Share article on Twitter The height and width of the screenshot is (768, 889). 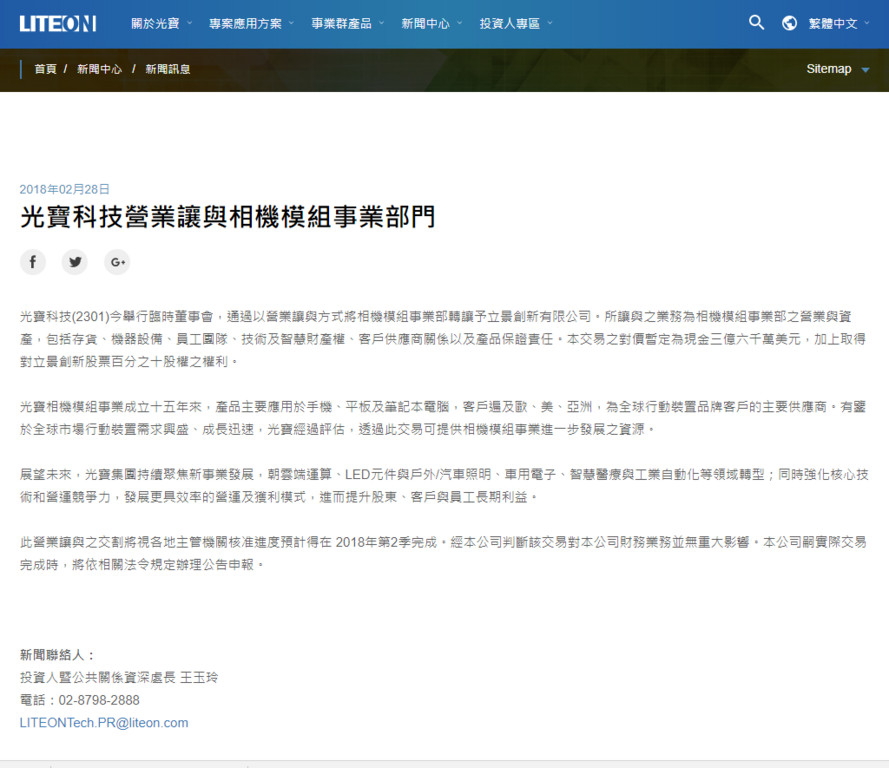point(75,262)
